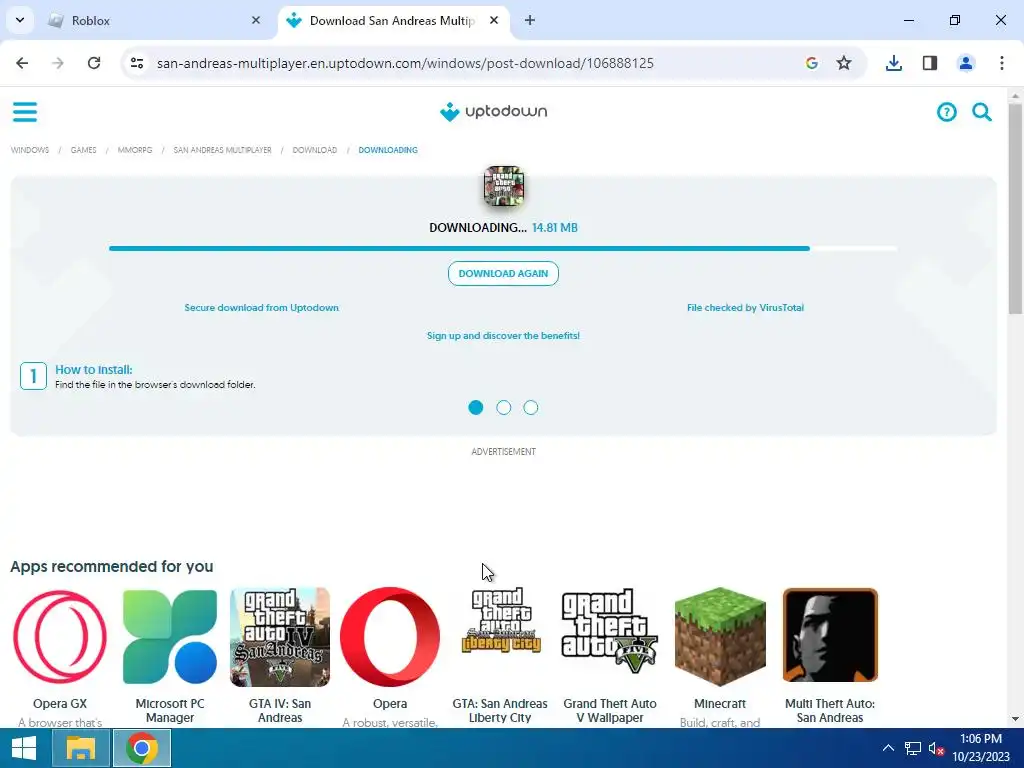The height and width of the screenshot is (768, 1024).
Task: Open the Opera GX app icon
Action: tap(60, 637)
